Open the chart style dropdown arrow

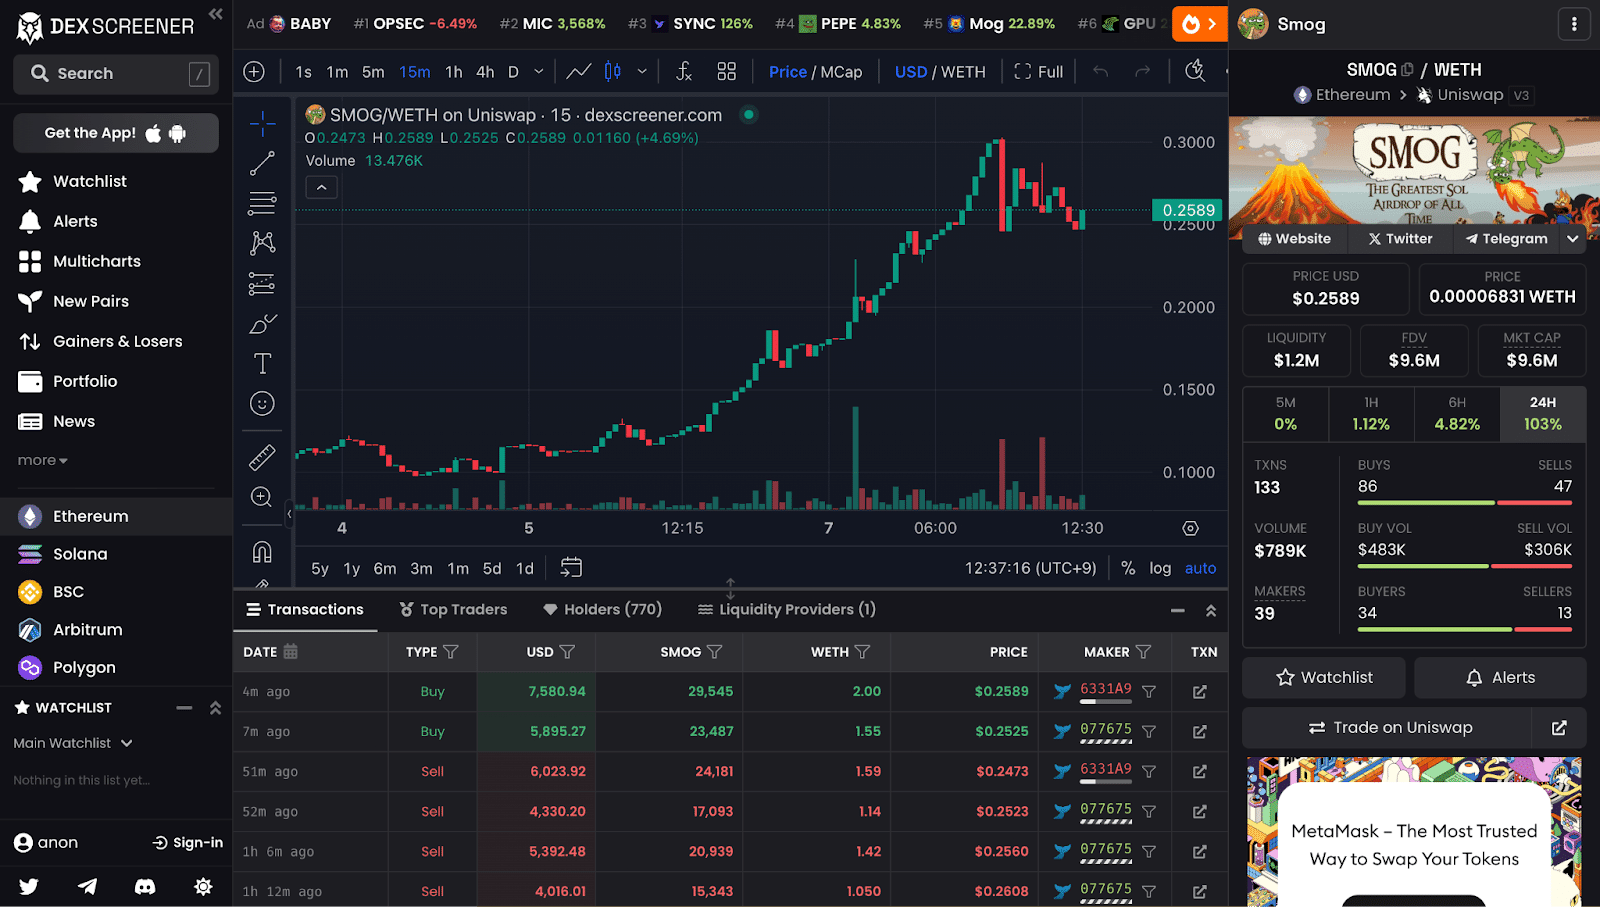coord(642,72)
